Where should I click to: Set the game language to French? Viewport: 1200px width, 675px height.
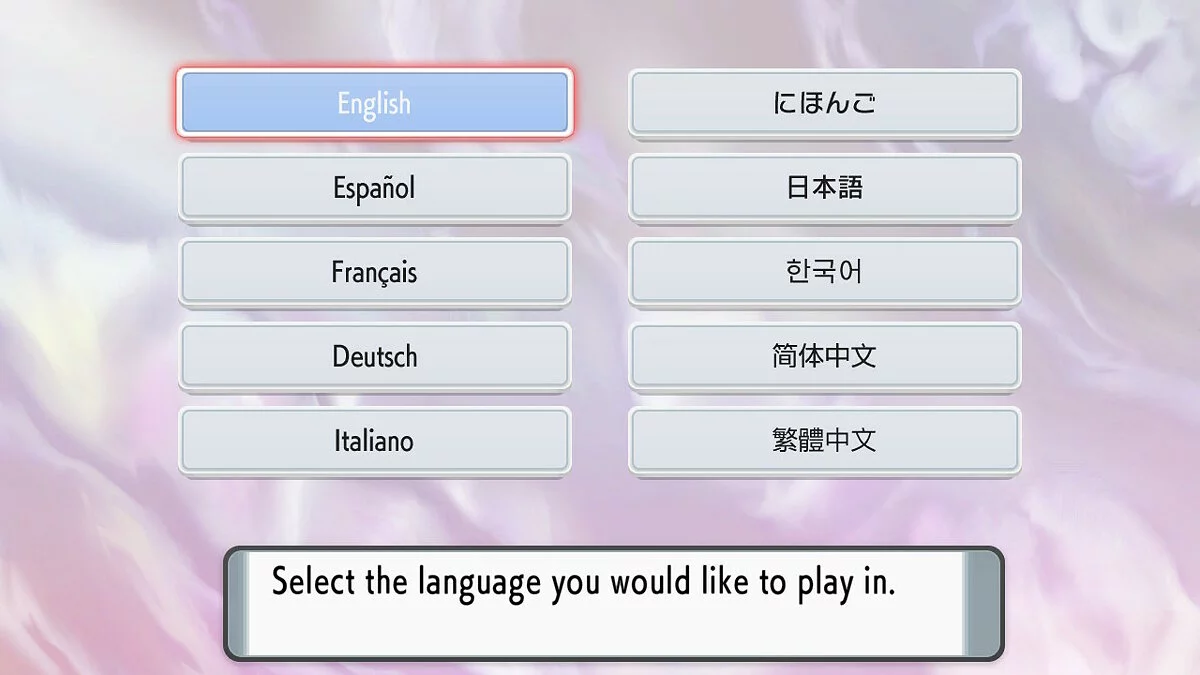[x=374, y=272]
